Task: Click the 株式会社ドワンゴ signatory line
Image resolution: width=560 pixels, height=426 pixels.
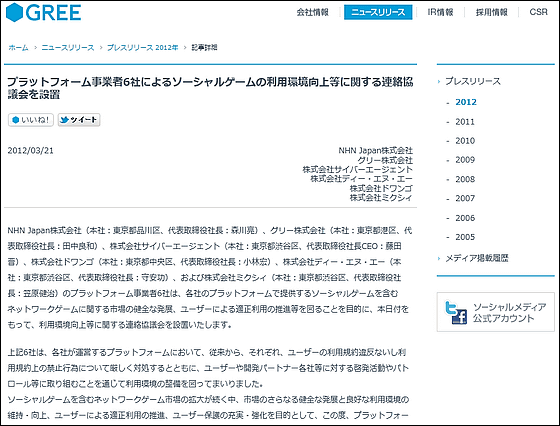Action: point(381,188)
